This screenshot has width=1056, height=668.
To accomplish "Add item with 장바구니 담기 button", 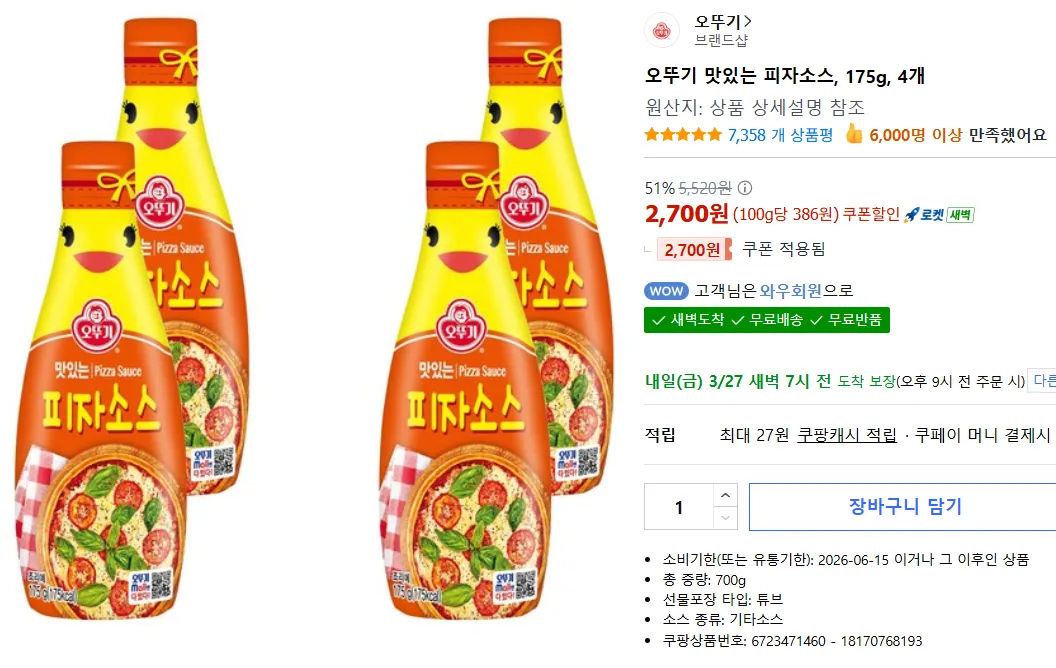I will [904, 507].
